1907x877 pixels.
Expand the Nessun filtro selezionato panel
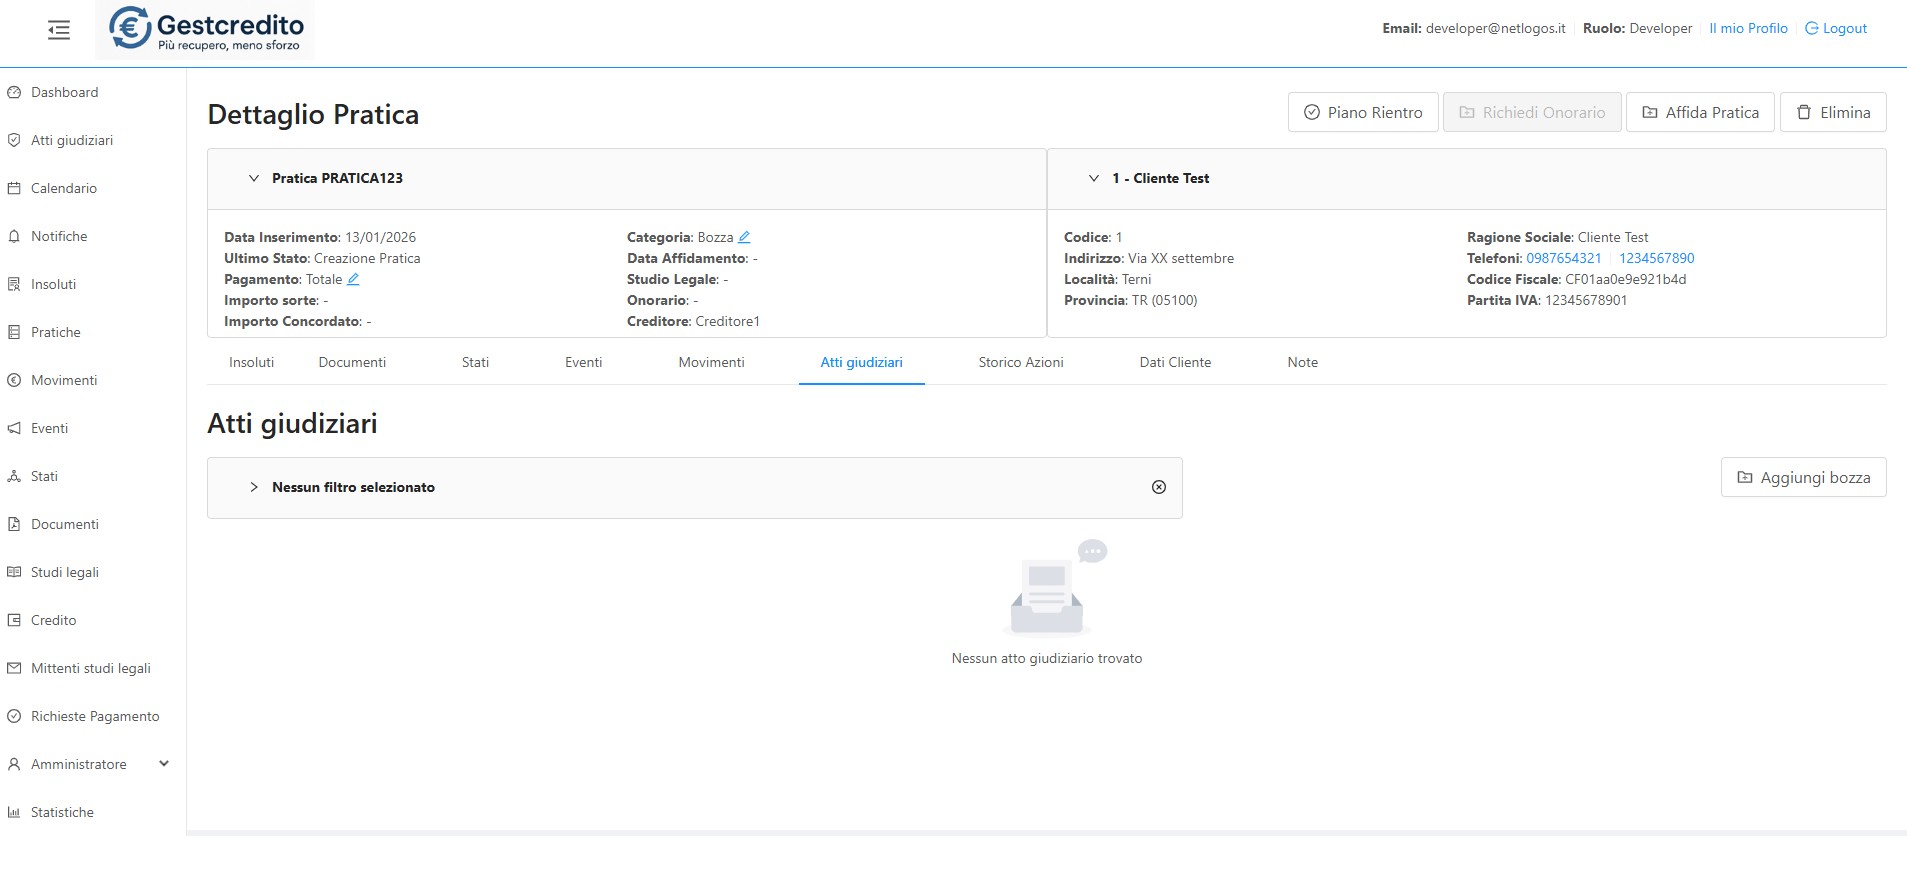pos(254,487)
